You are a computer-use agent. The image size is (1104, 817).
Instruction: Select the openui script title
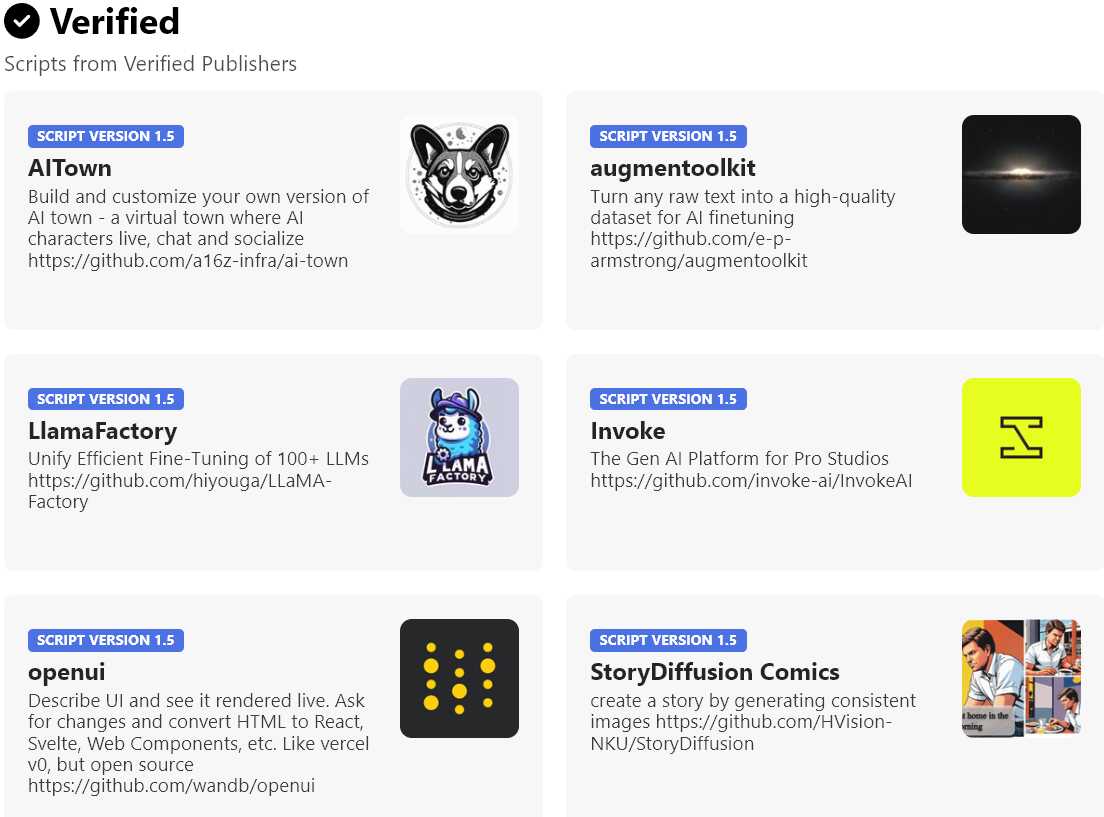point(66,673)
